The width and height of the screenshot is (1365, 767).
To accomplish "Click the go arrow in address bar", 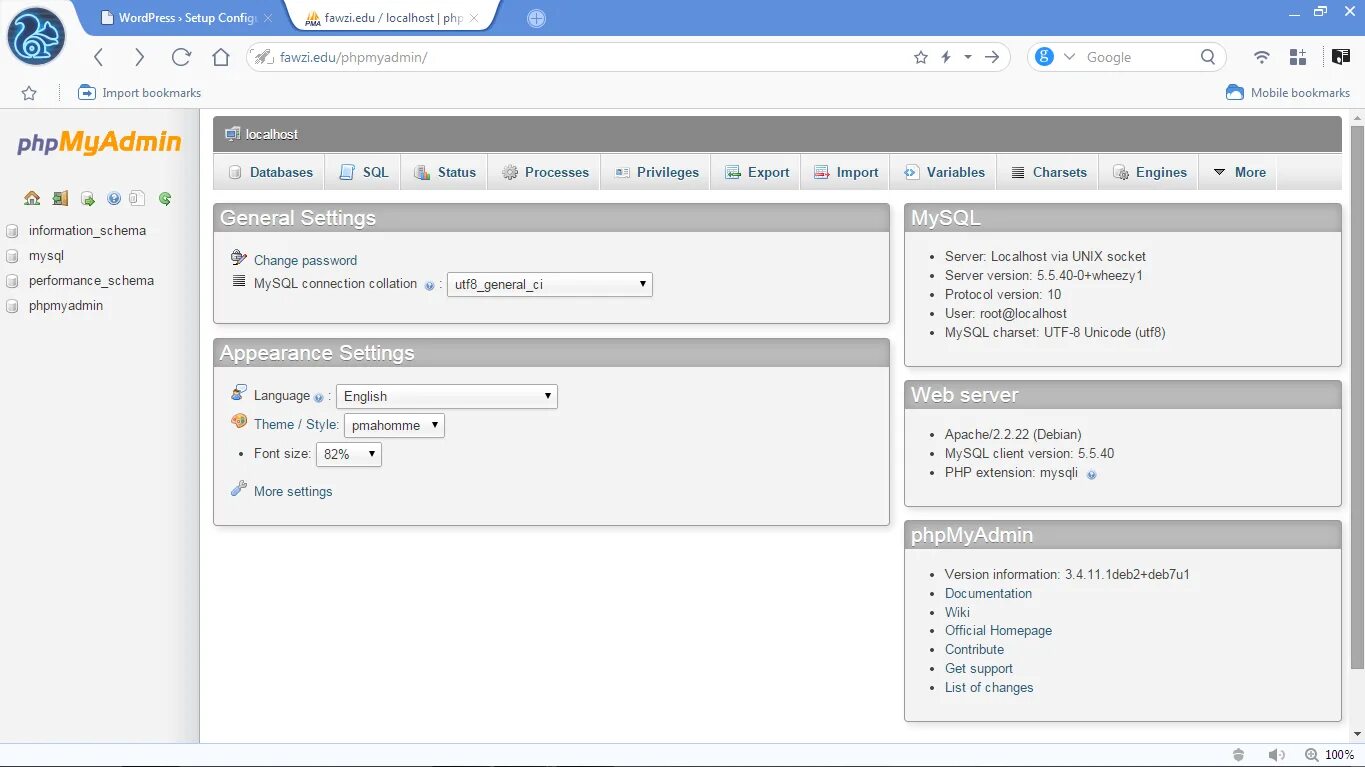I will point(992,57).
